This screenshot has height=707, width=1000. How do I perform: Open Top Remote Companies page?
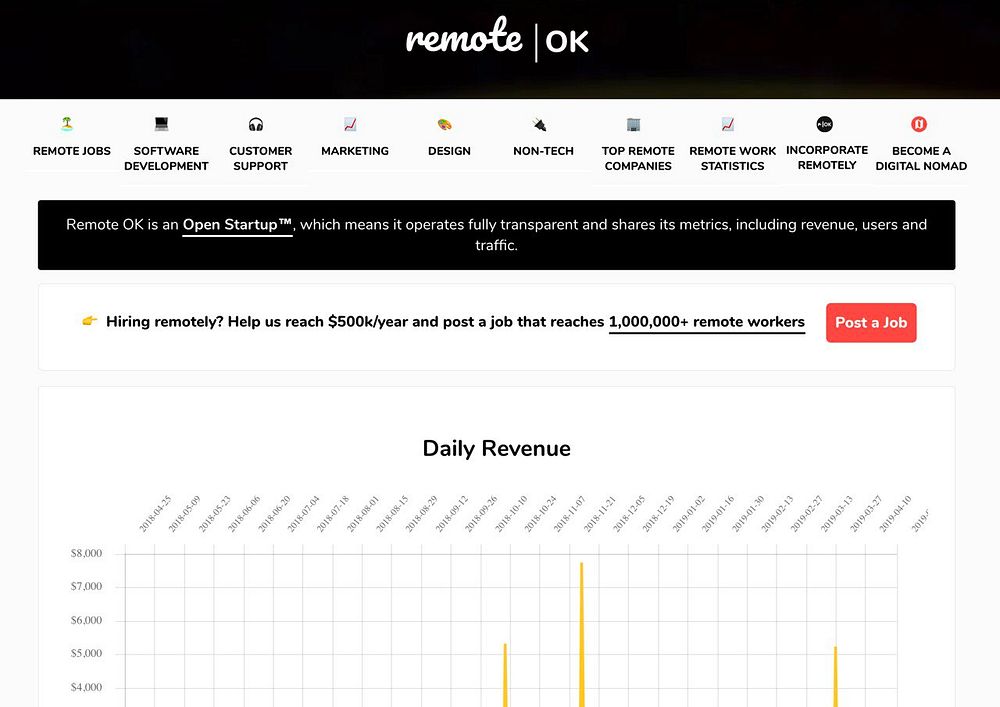point(638,159)
